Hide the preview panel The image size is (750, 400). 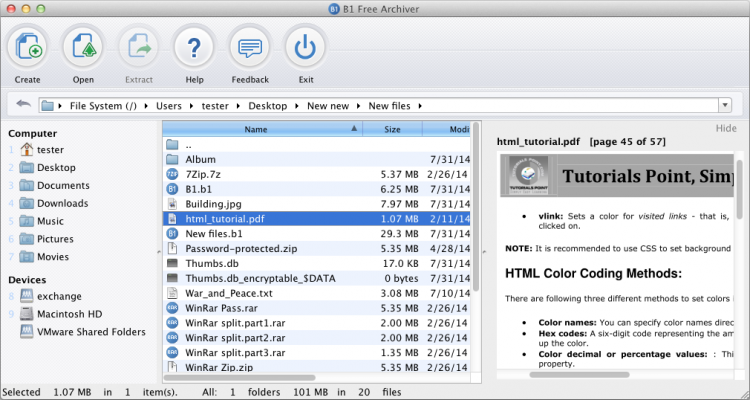click(x=726, y=128)
